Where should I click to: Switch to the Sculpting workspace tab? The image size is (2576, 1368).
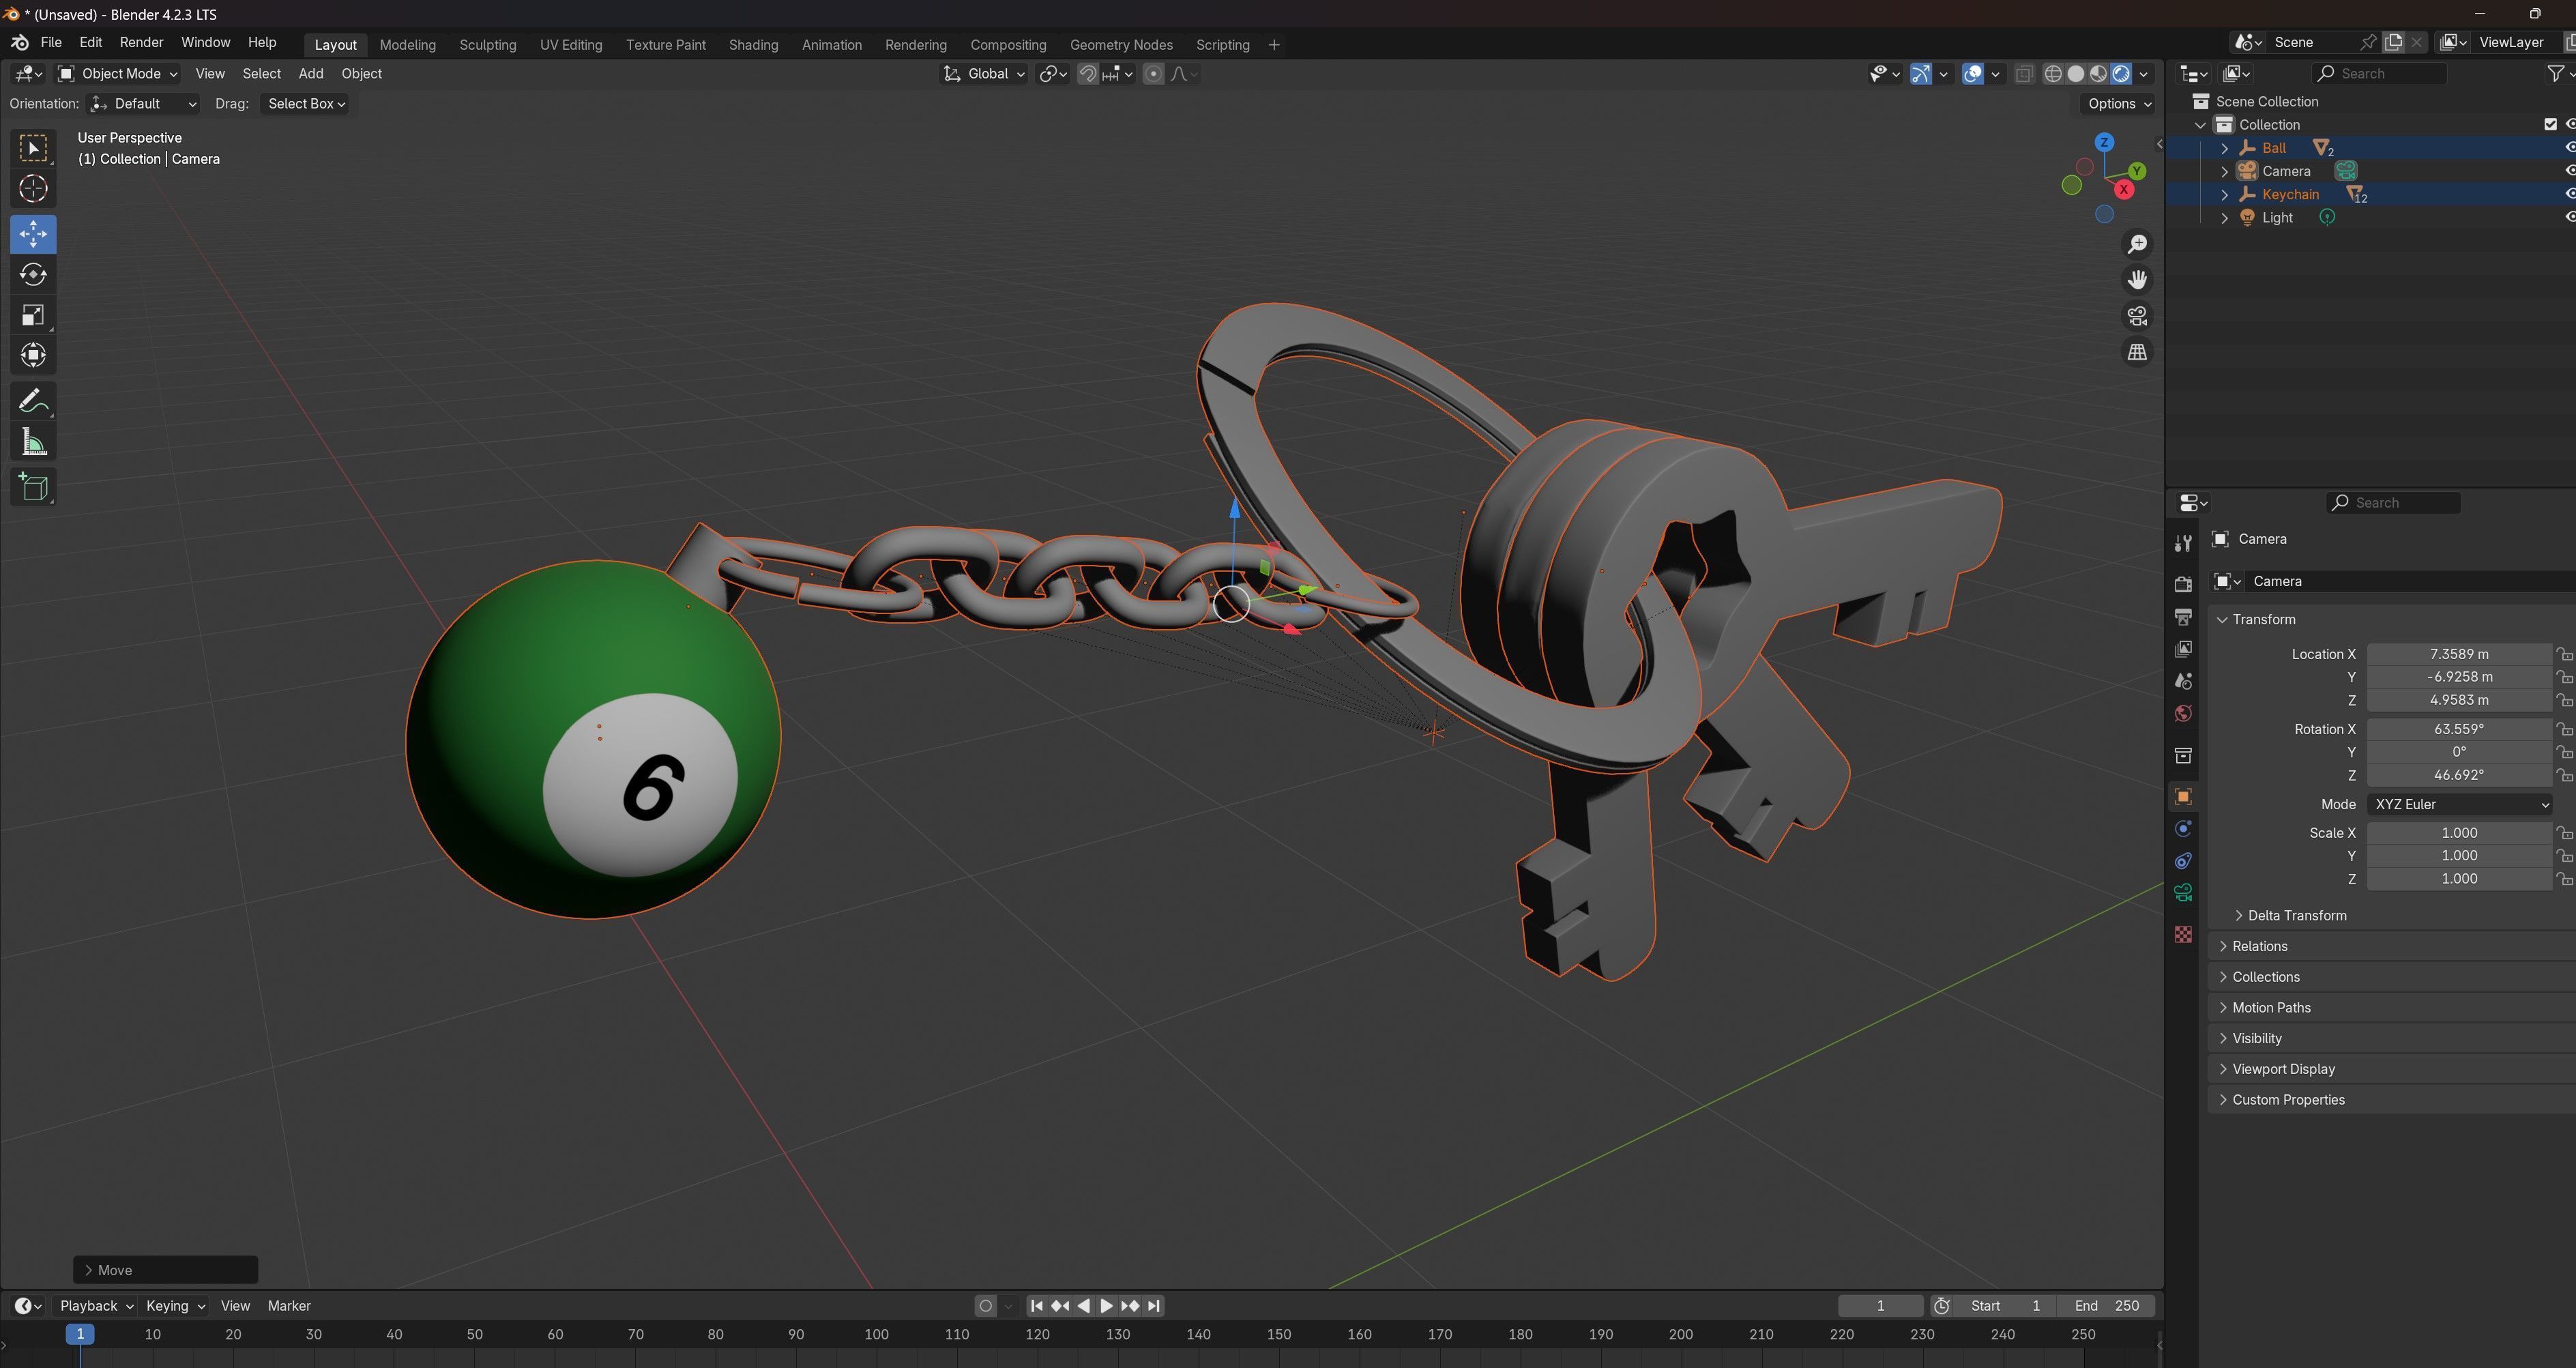(488, 45)
